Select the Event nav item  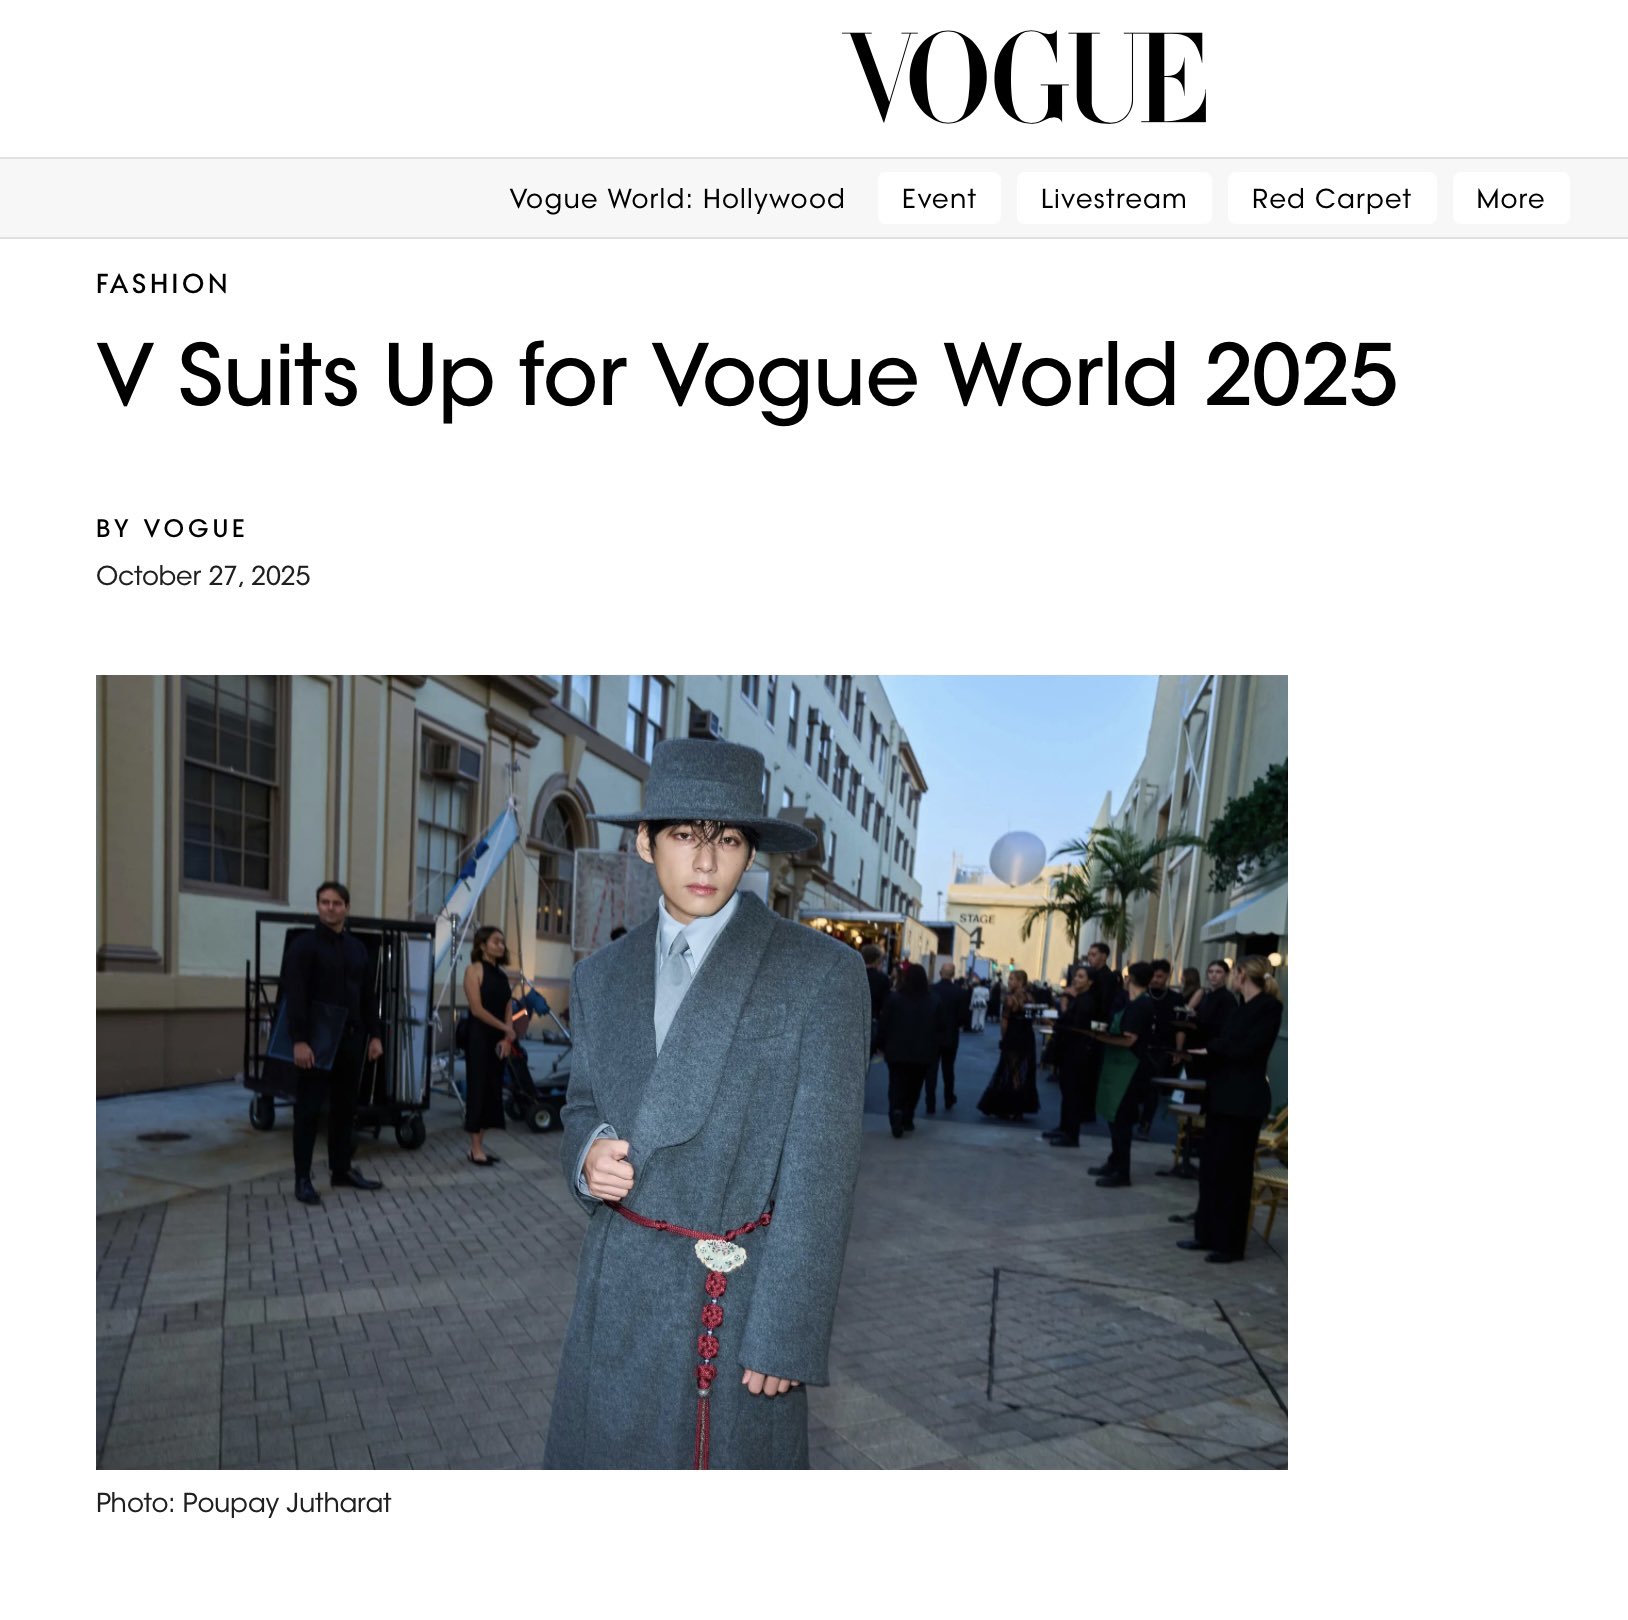point(939,198)
